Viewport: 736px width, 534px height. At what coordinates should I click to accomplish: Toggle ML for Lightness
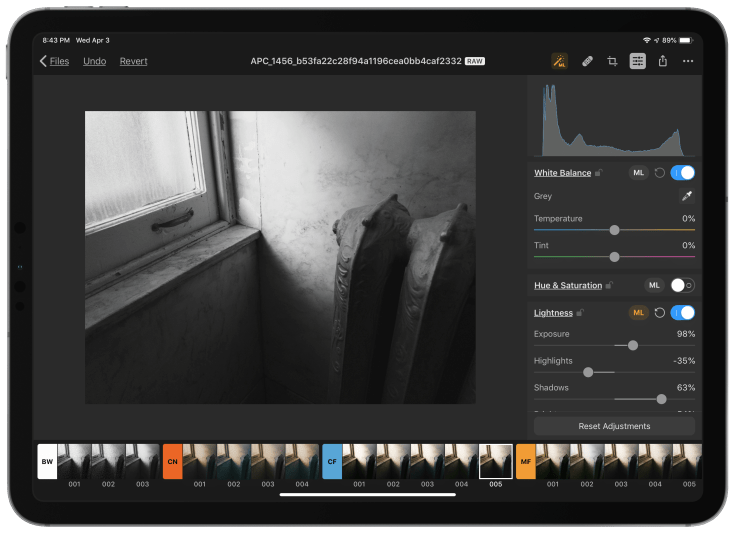coord(638,313)
